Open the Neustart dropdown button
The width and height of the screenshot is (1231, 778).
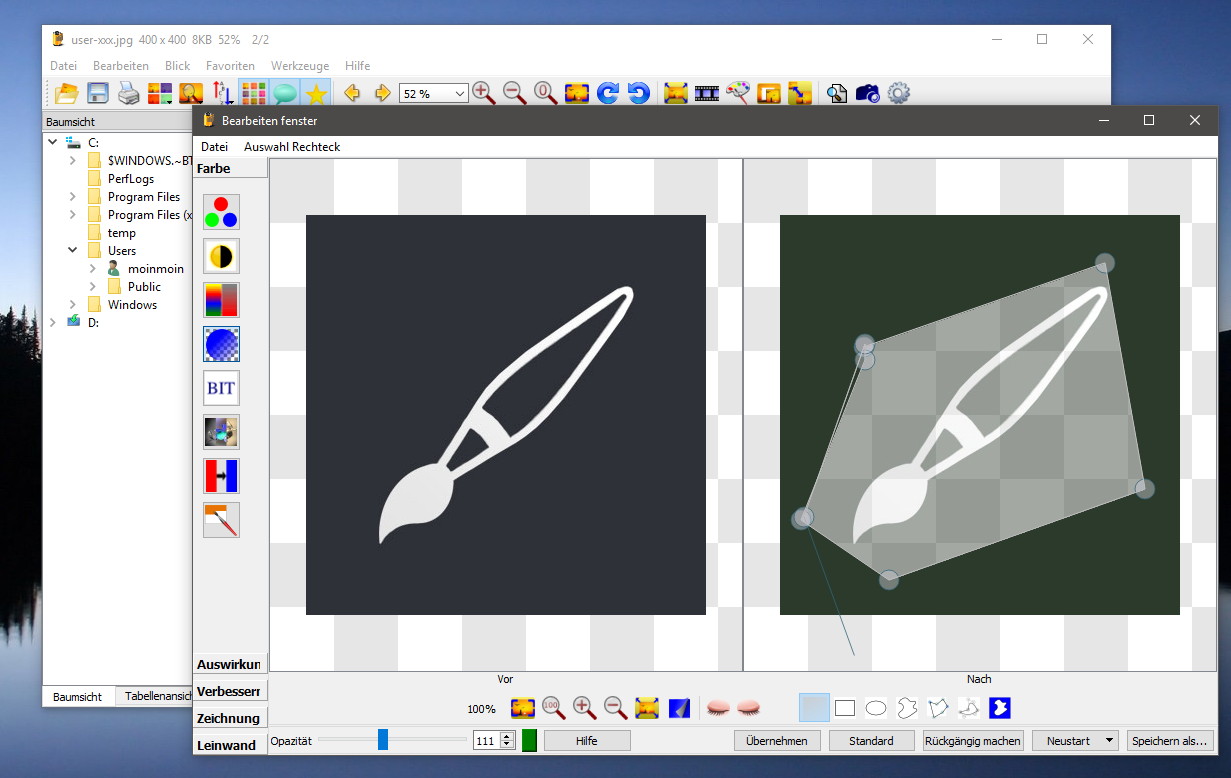(x=1076, y=741)
